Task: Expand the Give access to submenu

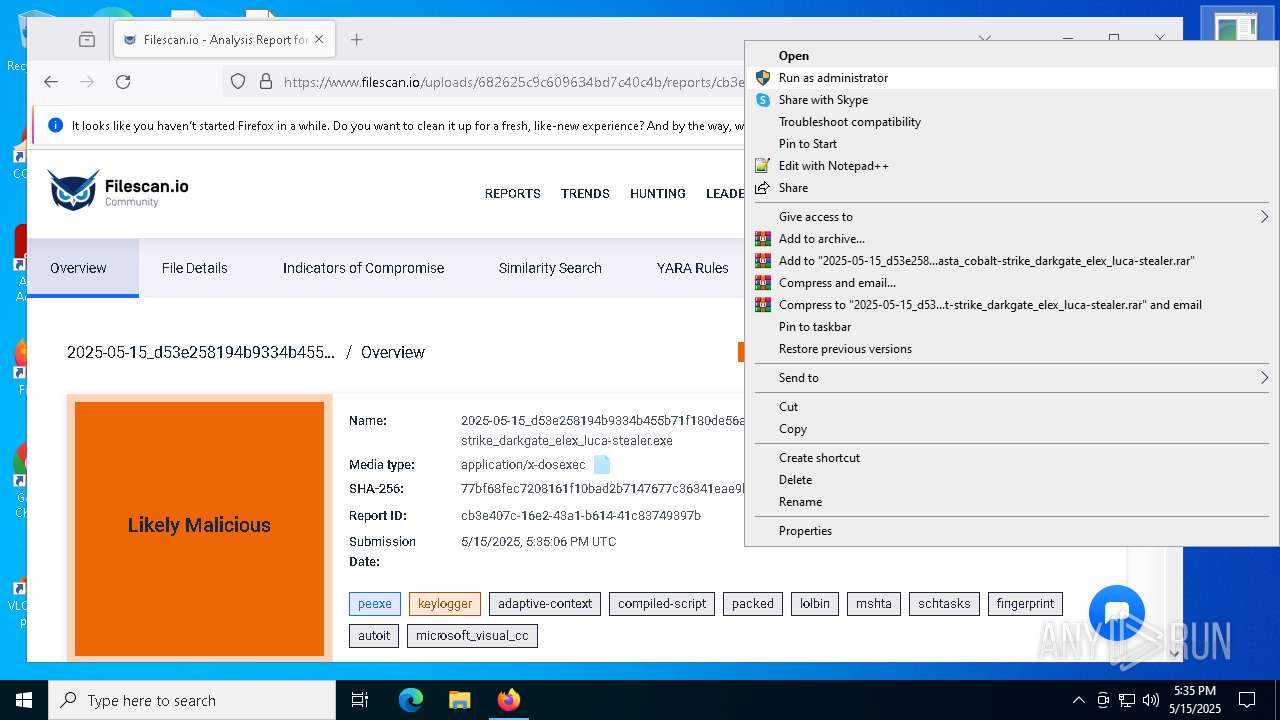Action: (x=1012, y=216)
